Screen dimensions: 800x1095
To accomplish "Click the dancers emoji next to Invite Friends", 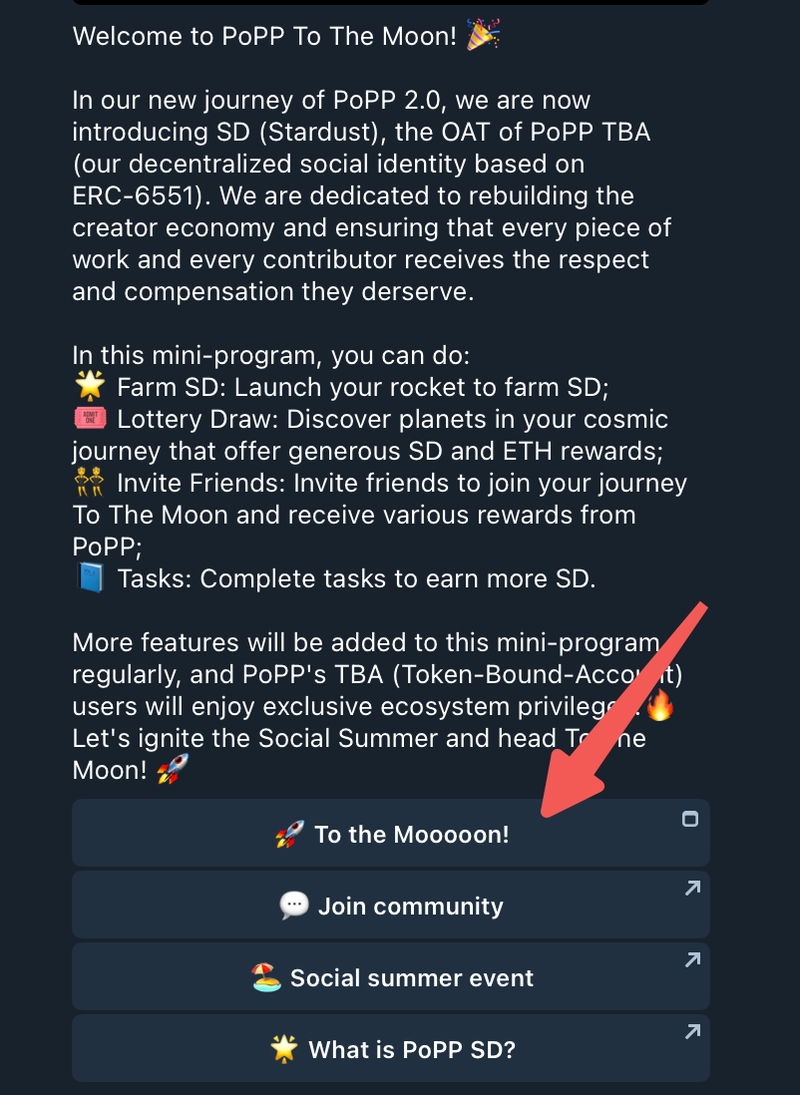I will pyautogui.click(x=88, y=482).
